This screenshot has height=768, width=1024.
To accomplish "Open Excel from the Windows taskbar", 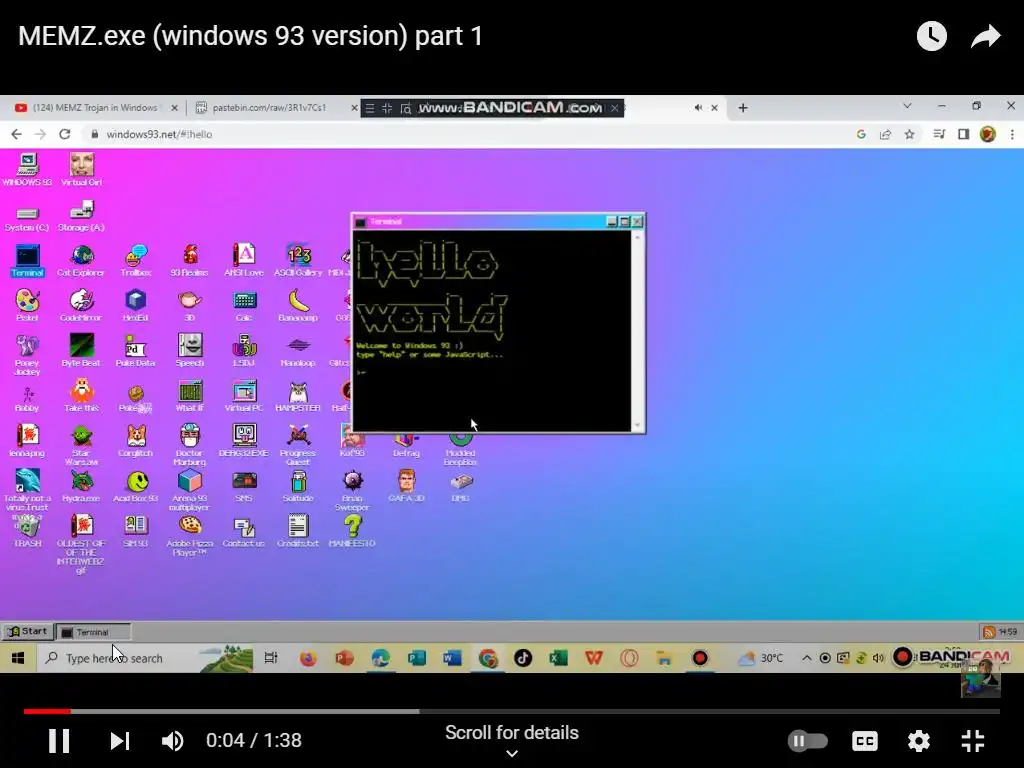I will [558, 658].
